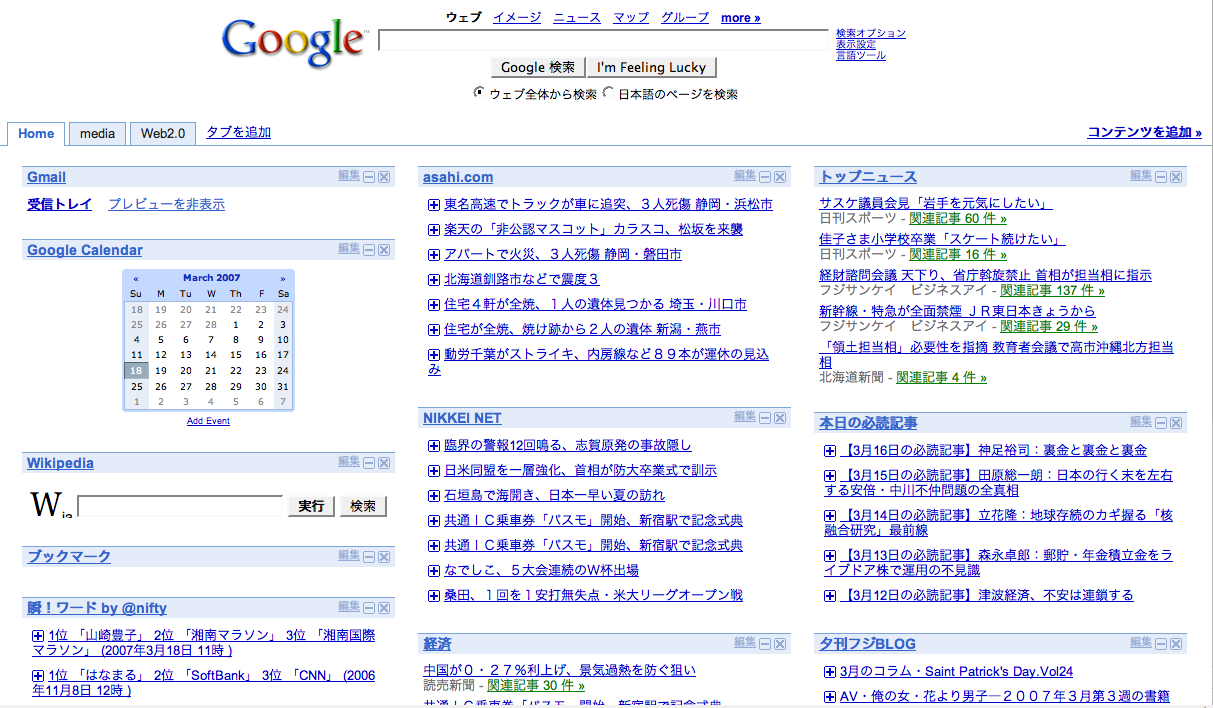Minimize the 夕刊フジBLOG gadget

[1161, 644]
